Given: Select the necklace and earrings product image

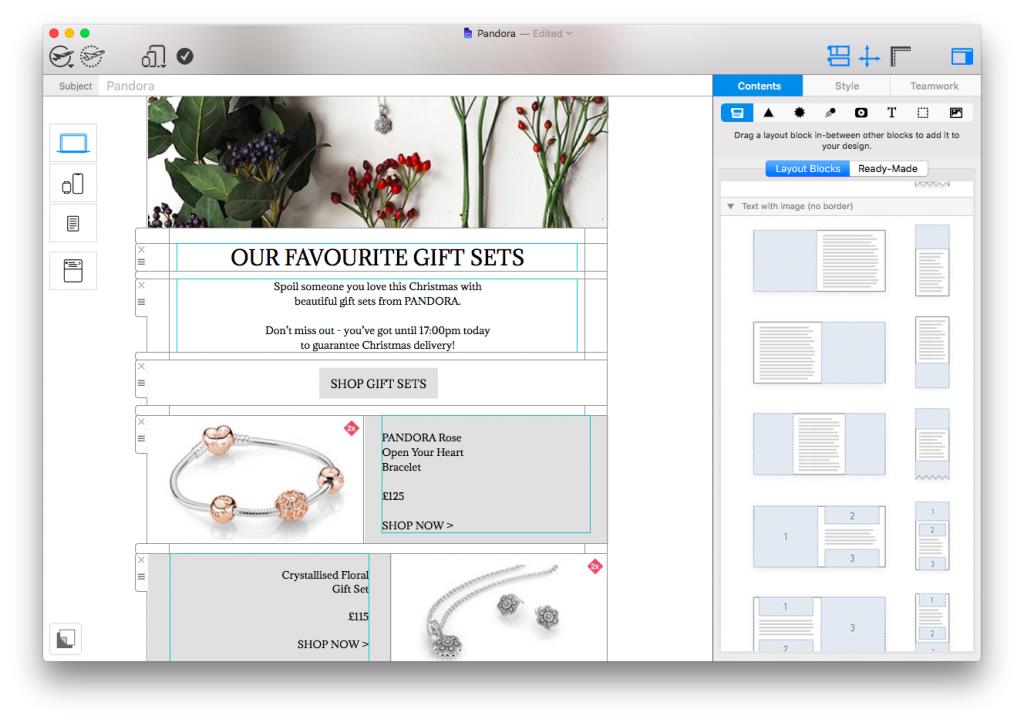Looking at the screenshot, I should point(499,607).
